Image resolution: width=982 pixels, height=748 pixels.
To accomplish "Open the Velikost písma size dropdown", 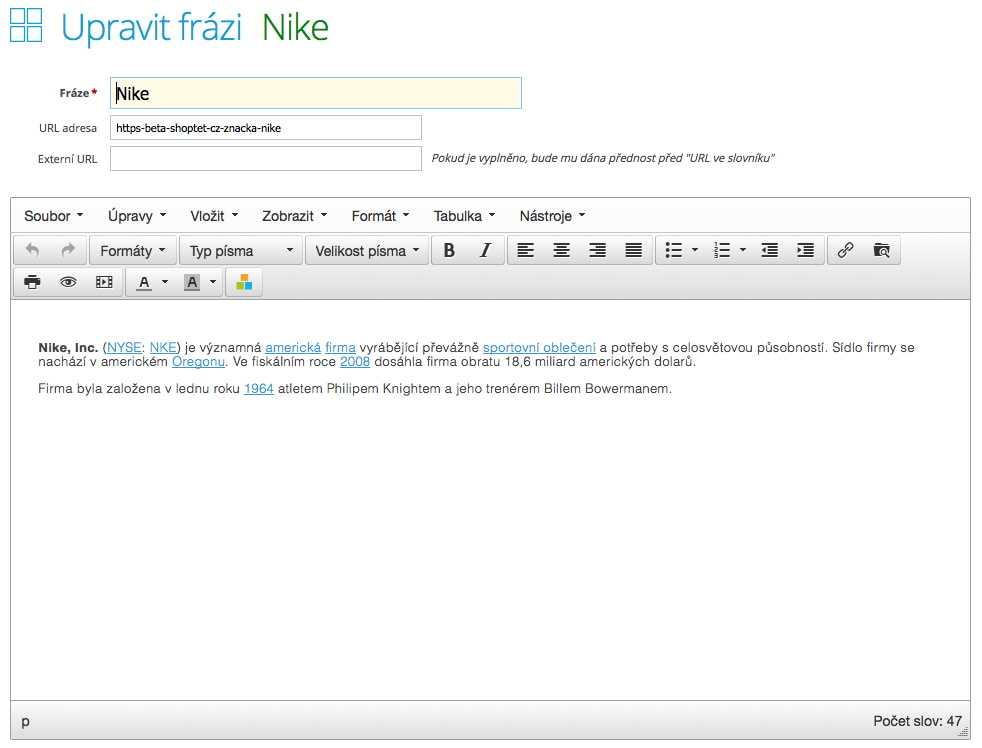I will (x=367, y=251).
